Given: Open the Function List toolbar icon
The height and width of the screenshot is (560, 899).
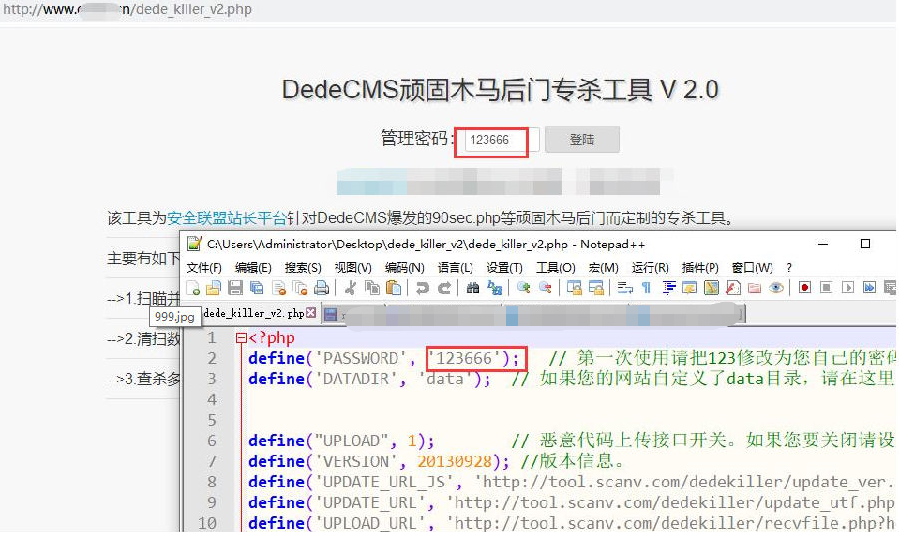Looking at the screenshot, I should (733, 288).
